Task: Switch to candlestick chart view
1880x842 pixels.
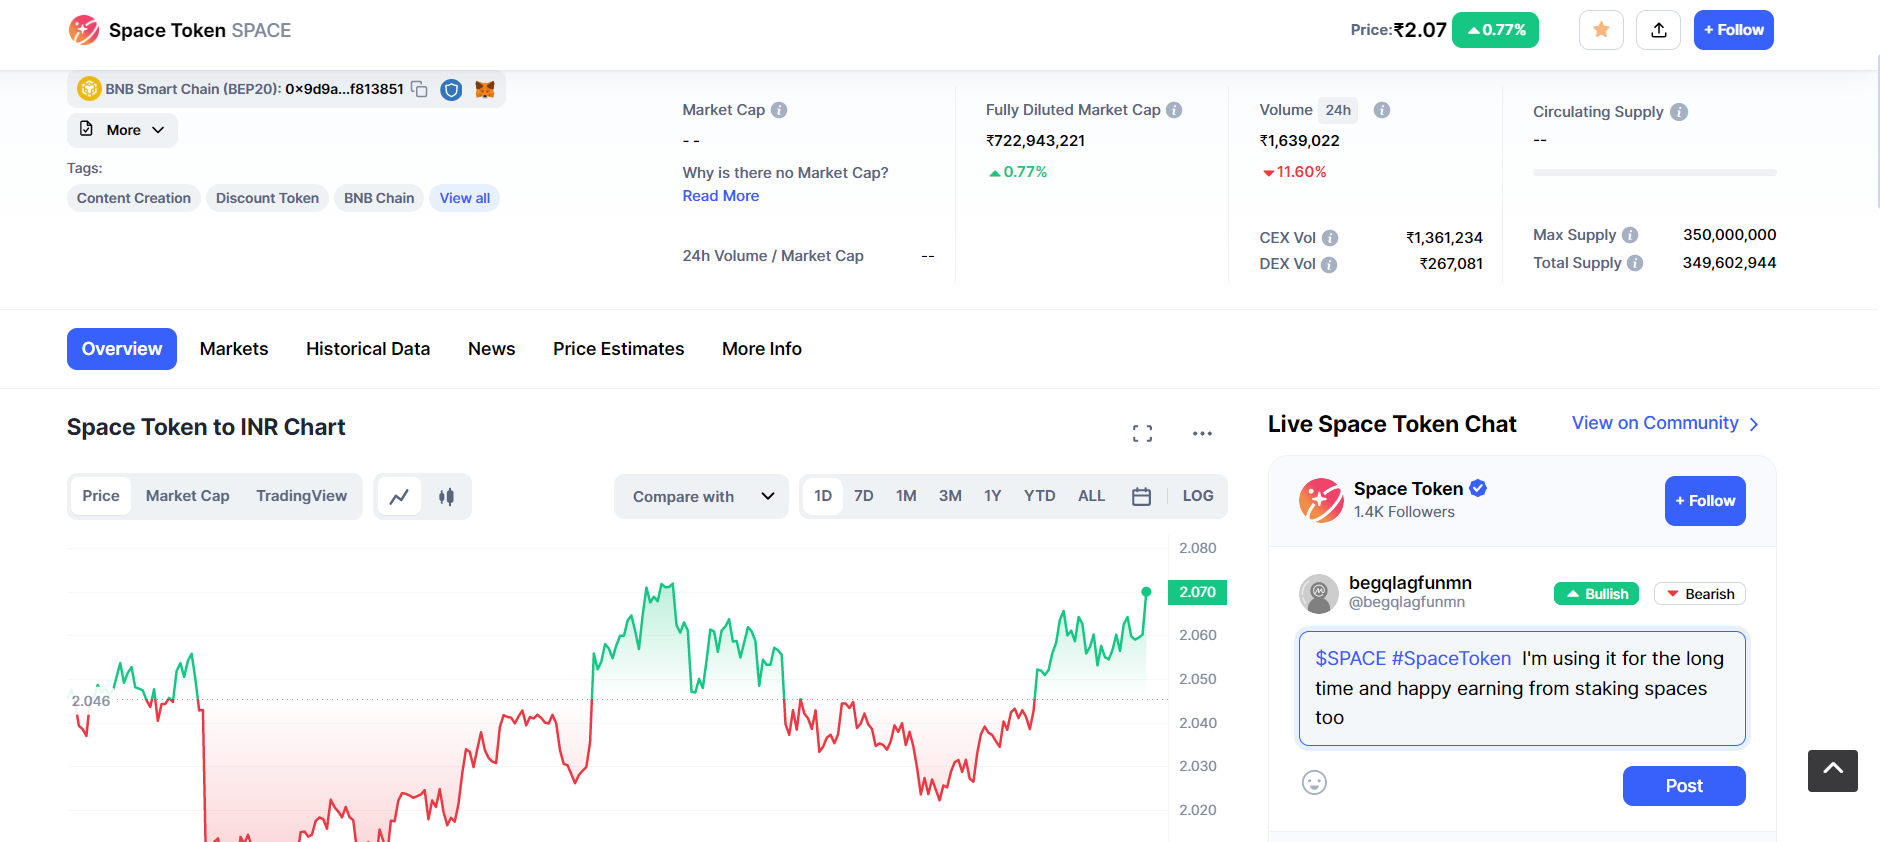Action: pyautogui.click(x=447, y=496)
